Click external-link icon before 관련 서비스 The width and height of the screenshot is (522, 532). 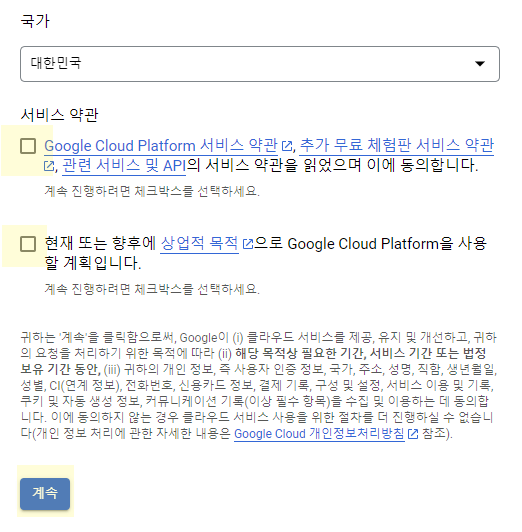[49, 166]
